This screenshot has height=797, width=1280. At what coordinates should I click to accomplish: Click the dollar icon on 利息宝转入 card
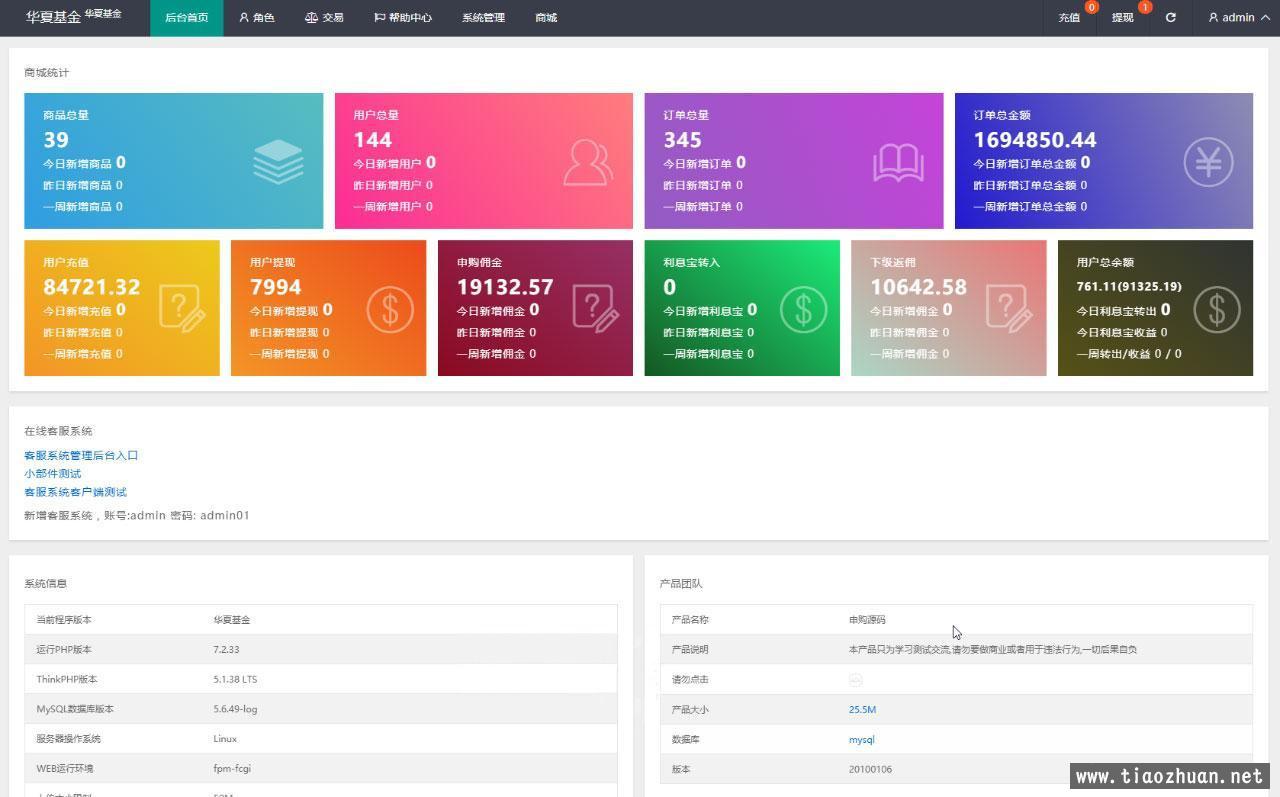[x=803, y=309]
